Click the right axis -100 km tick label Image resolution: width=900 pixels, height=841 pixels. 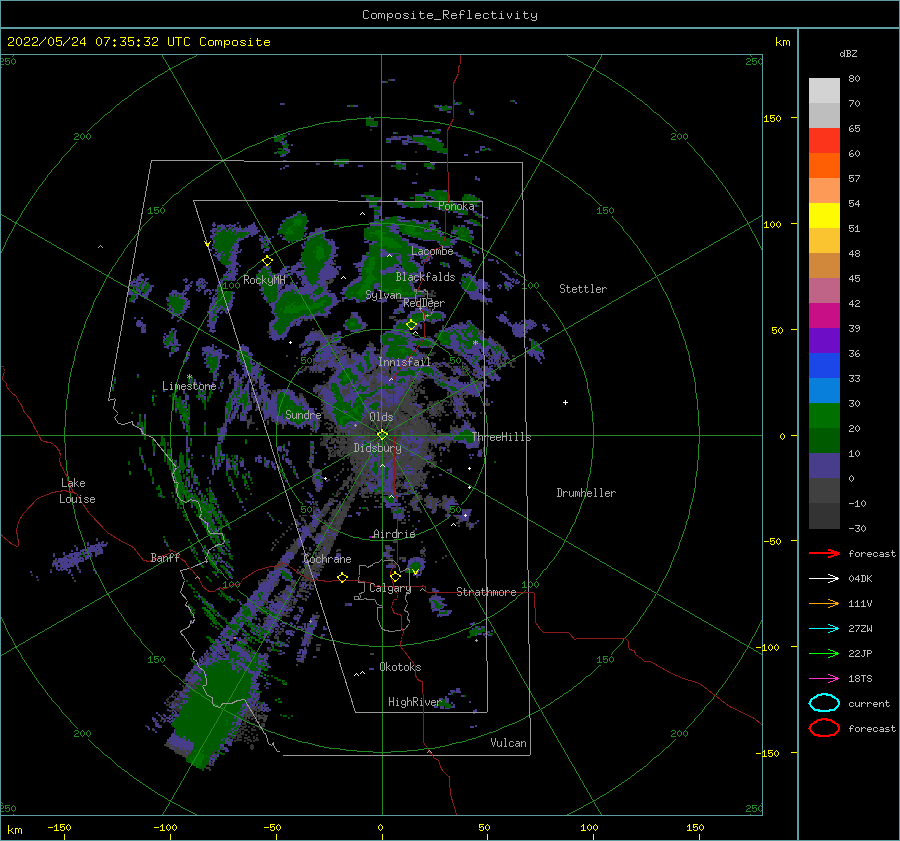pyautogui.click(x=767, y=647)
